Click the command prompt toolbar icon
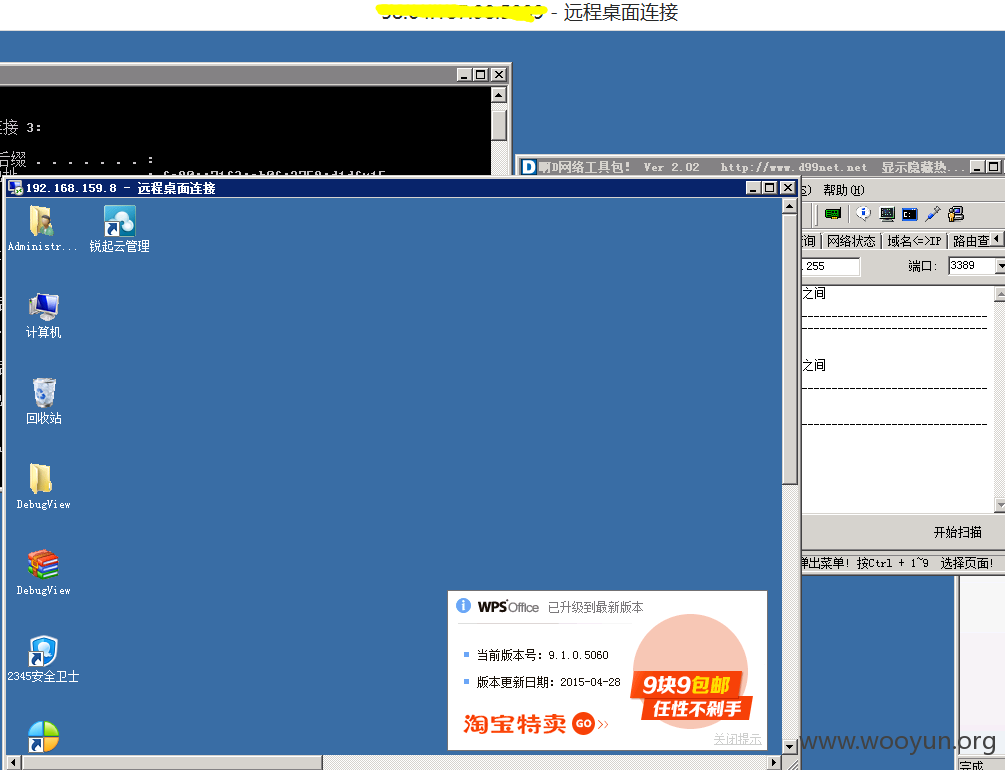 [909, 213]
